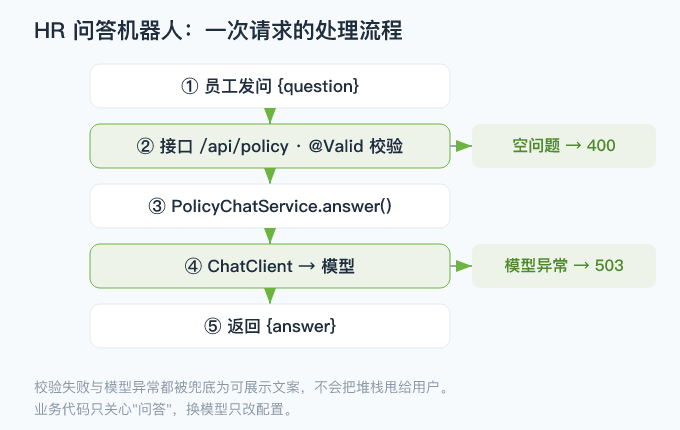Click the circled number ③ icon
This screenshot has width=680, height=430.
click(x=157, y=206)
